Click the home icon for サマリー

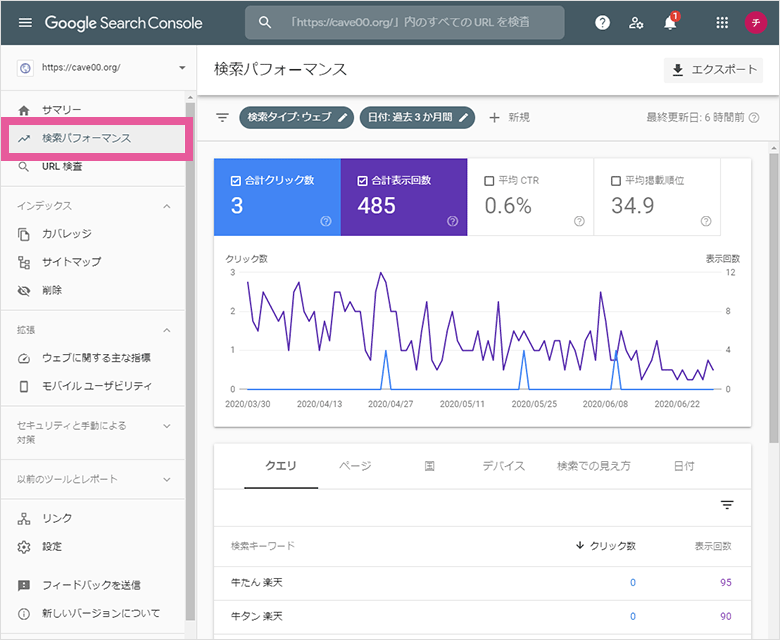[24, 110]
